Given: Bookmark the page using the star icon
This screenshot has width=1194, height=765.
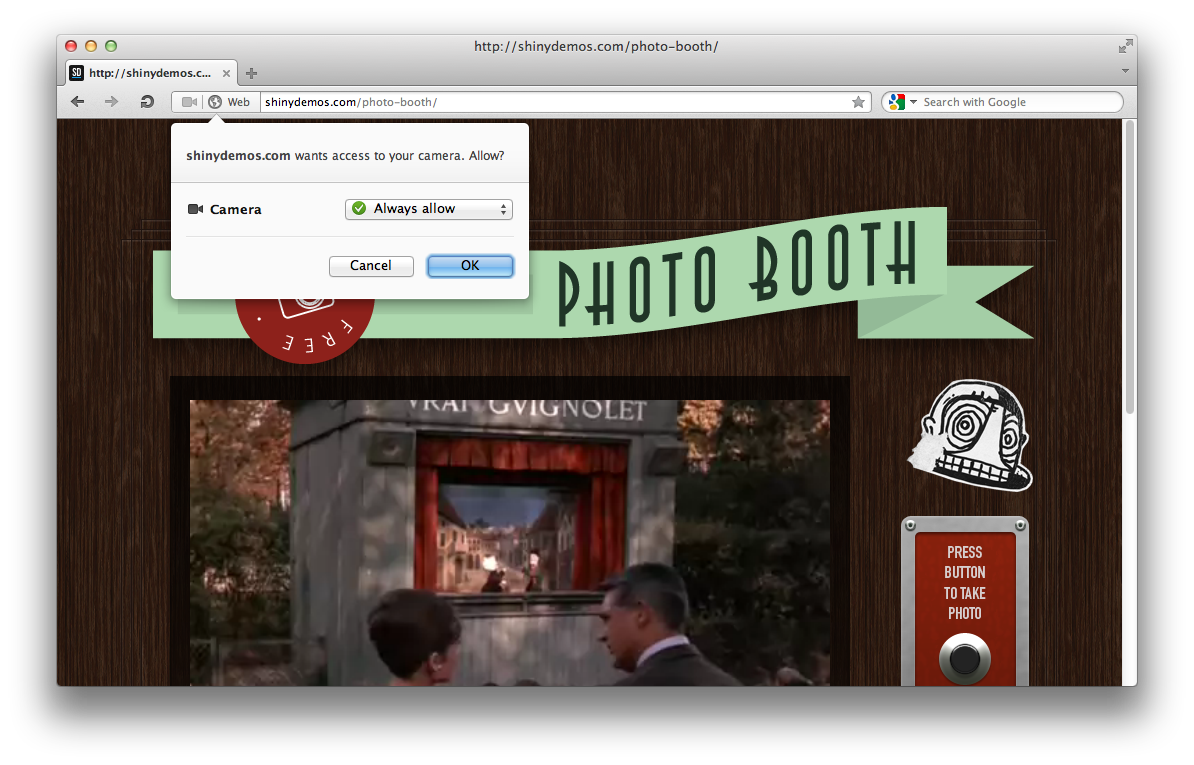Looking at the screenshot, I should [x=858, y=102].
